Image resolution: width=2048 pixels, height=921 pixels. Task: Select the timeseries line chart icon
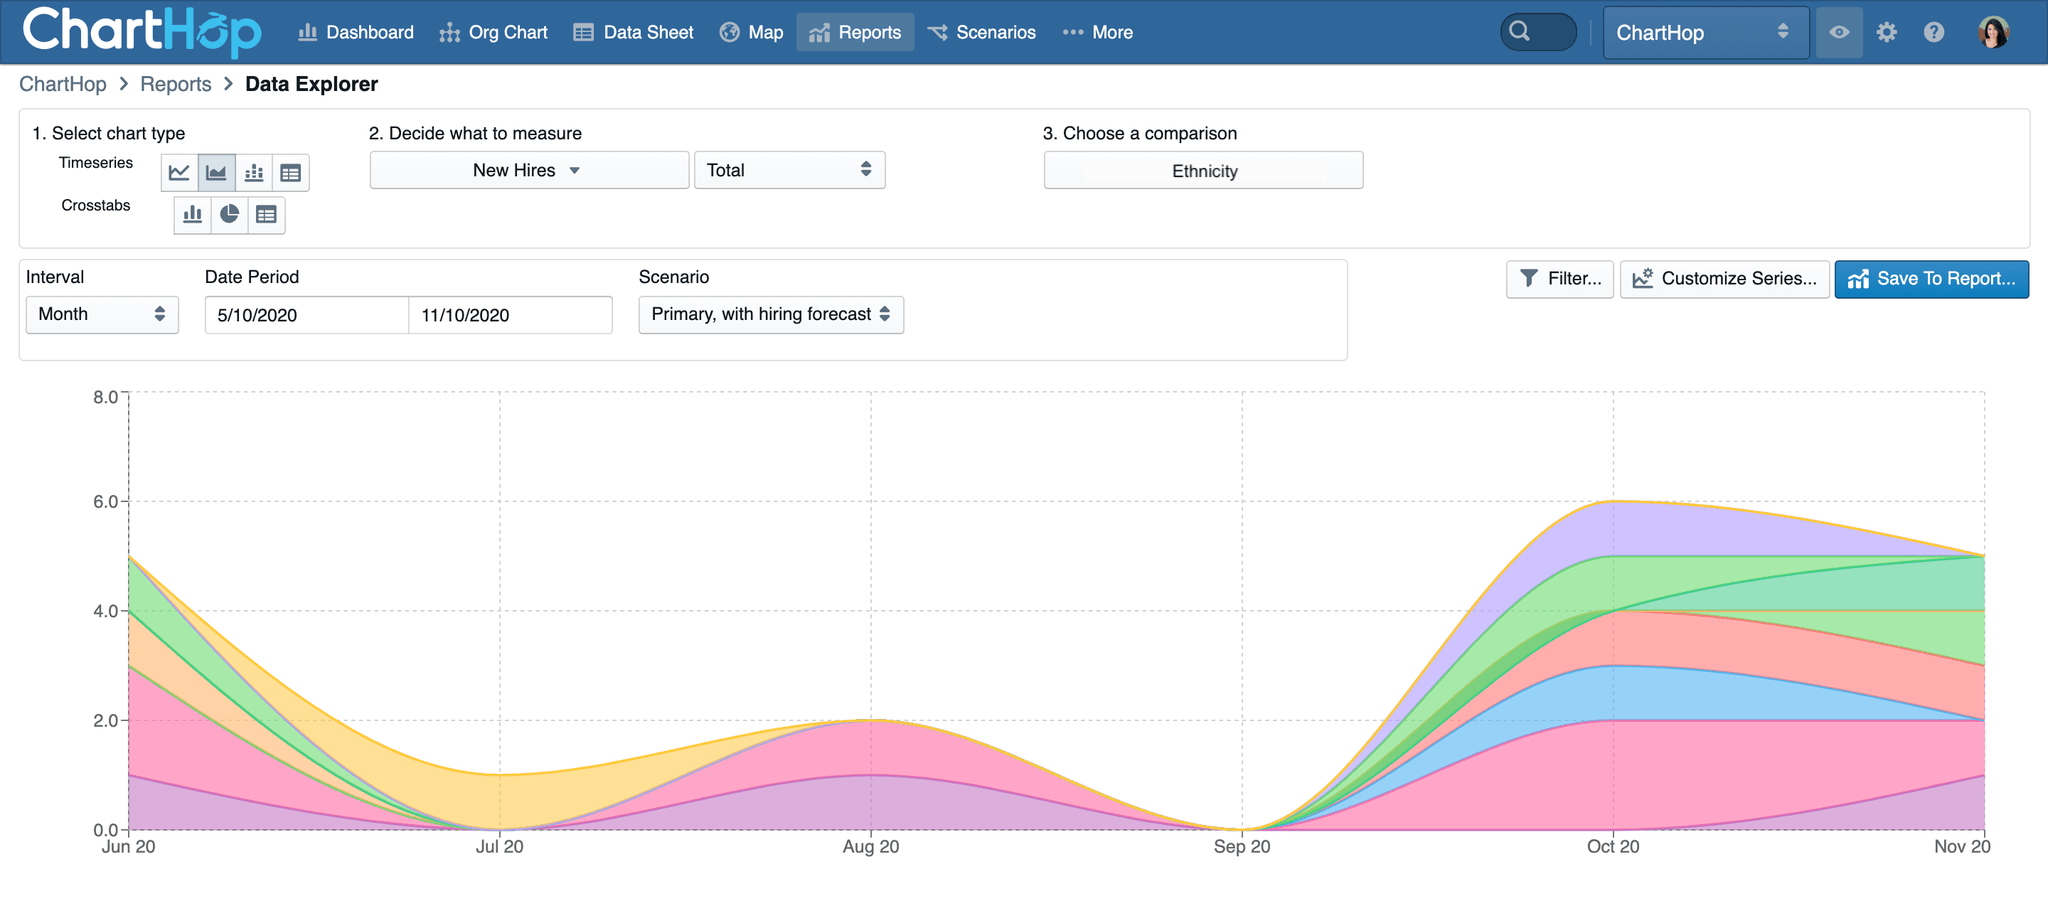[179, 173]
